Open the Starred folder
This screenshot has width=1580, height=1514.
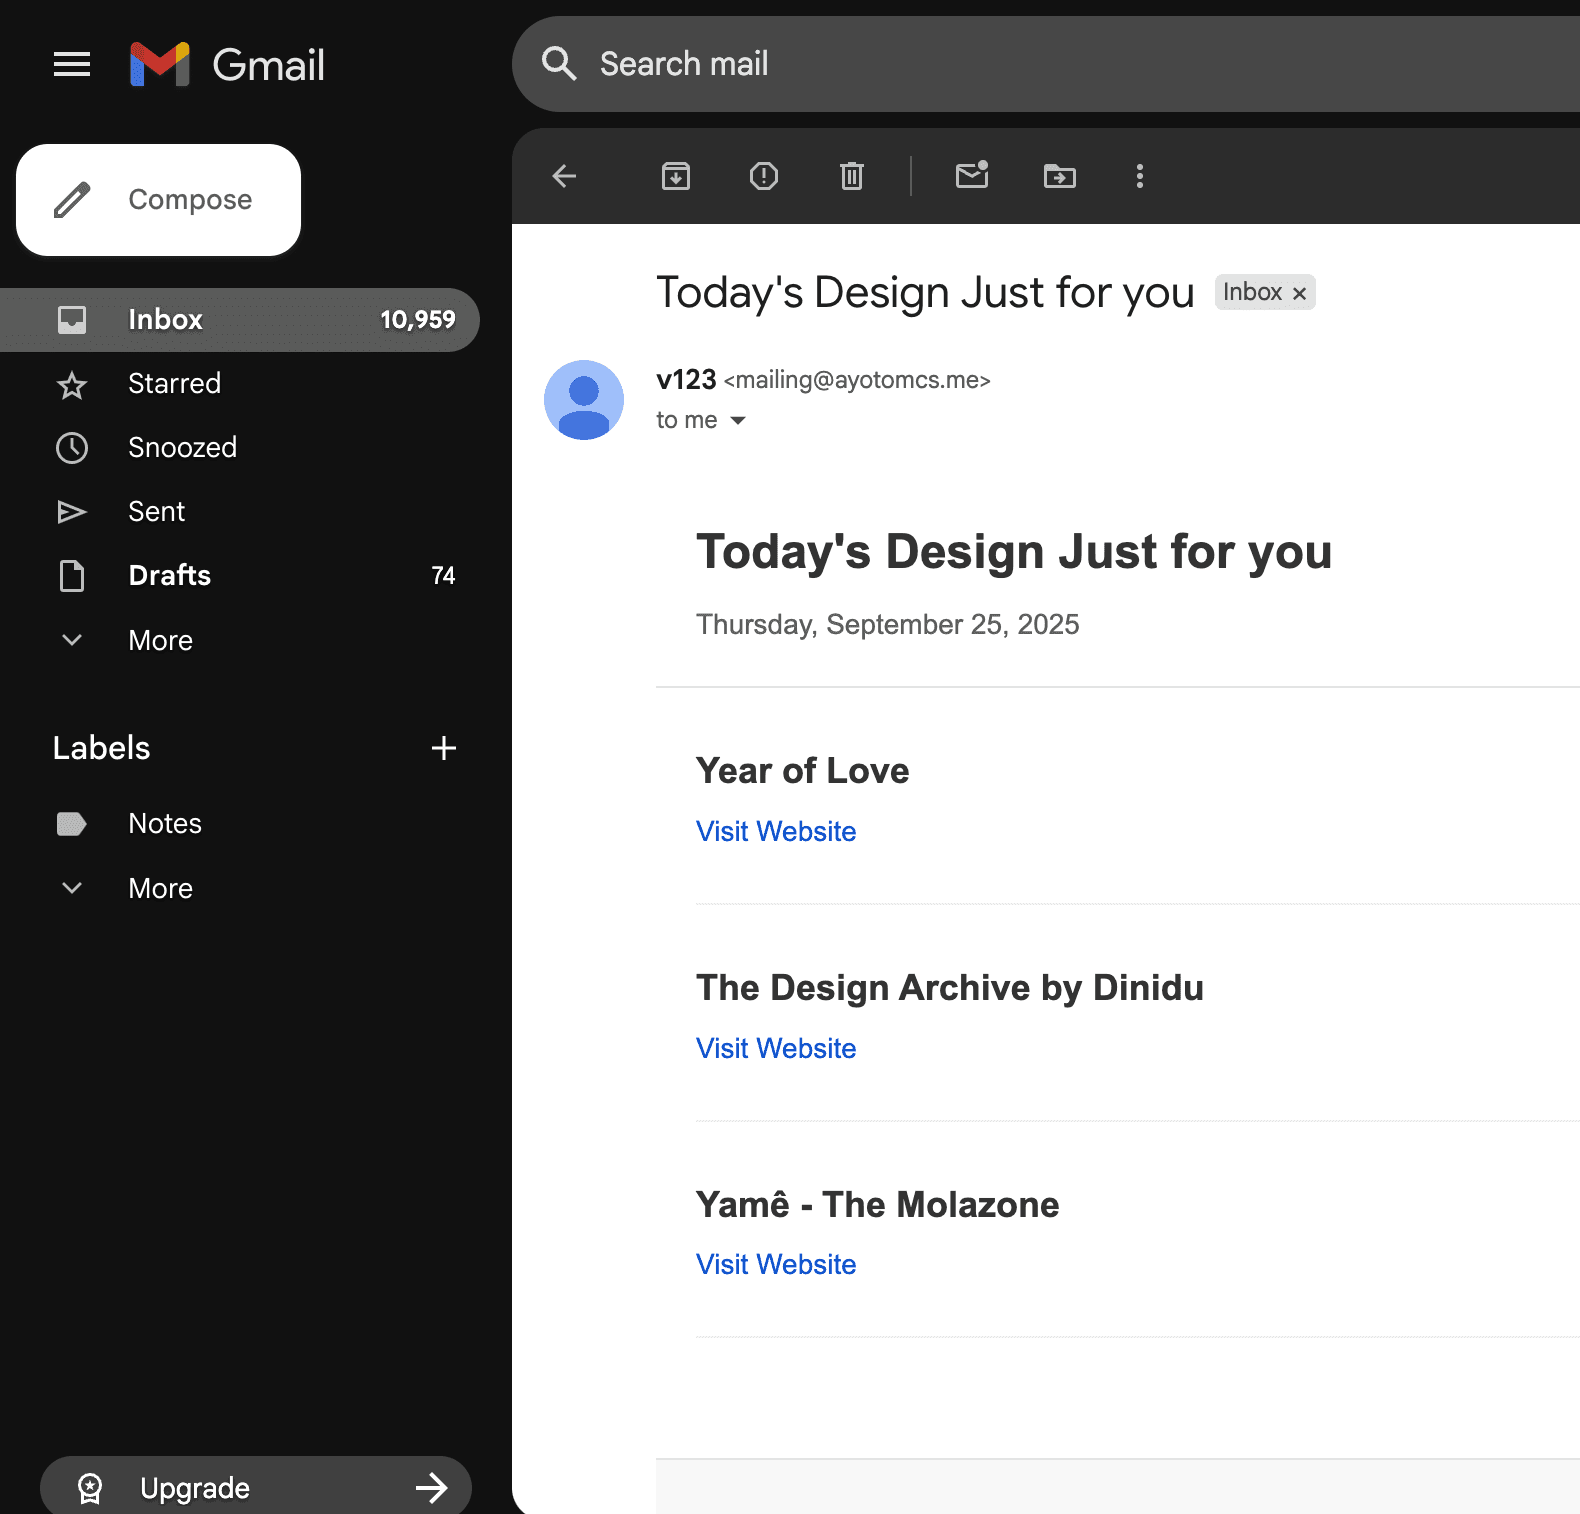click(174, 384)
